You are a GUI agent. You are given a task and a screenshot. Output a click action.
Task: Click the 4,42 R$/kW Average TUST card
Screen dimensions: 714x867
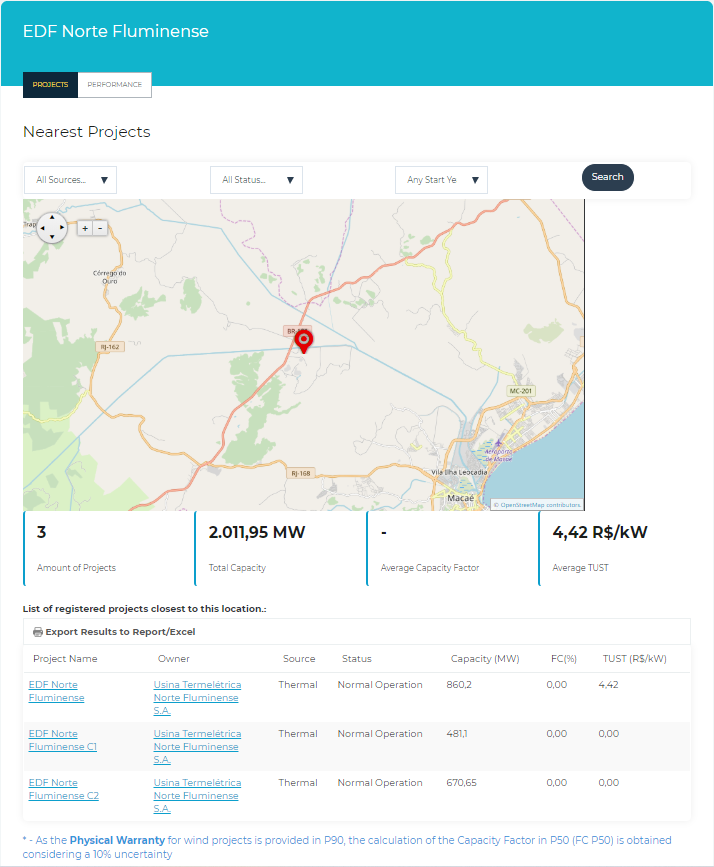[615, 549]
